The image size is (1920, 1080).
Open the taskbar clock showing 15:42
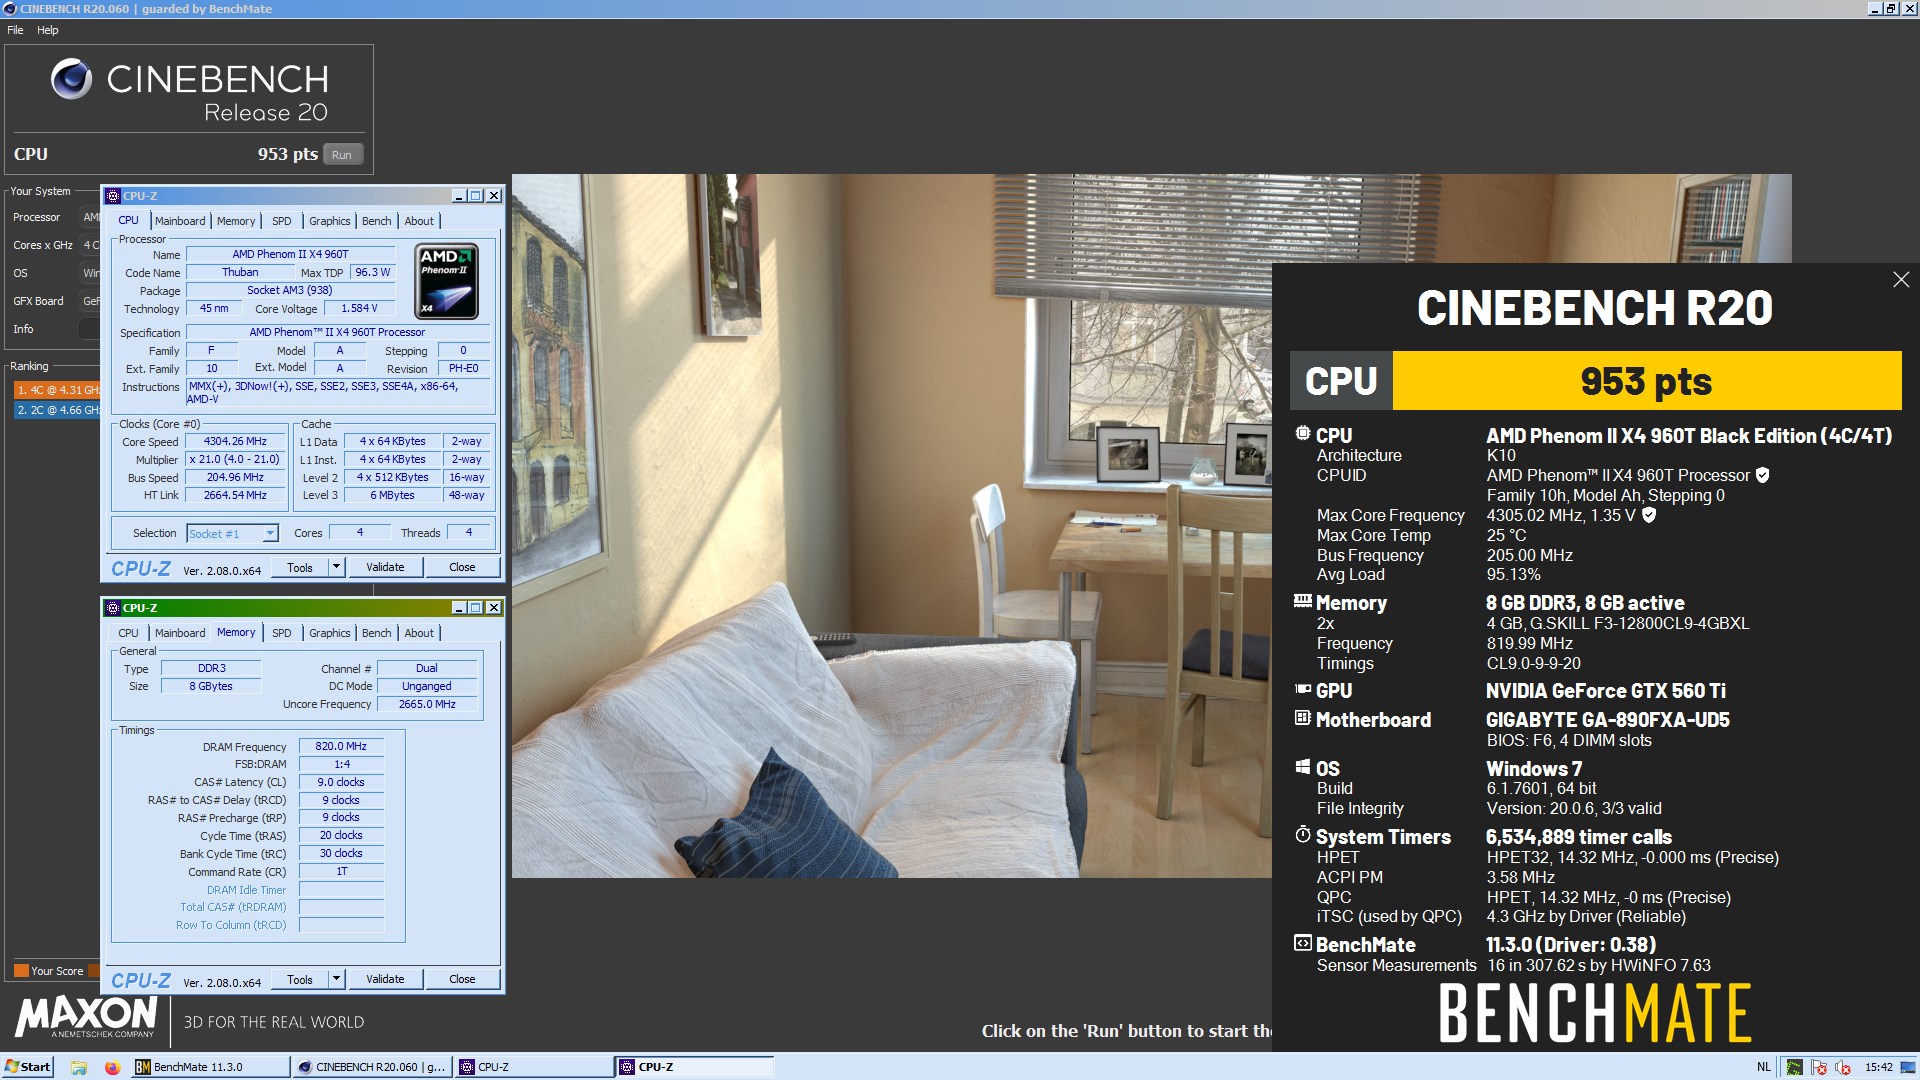coord(1879,1067)
